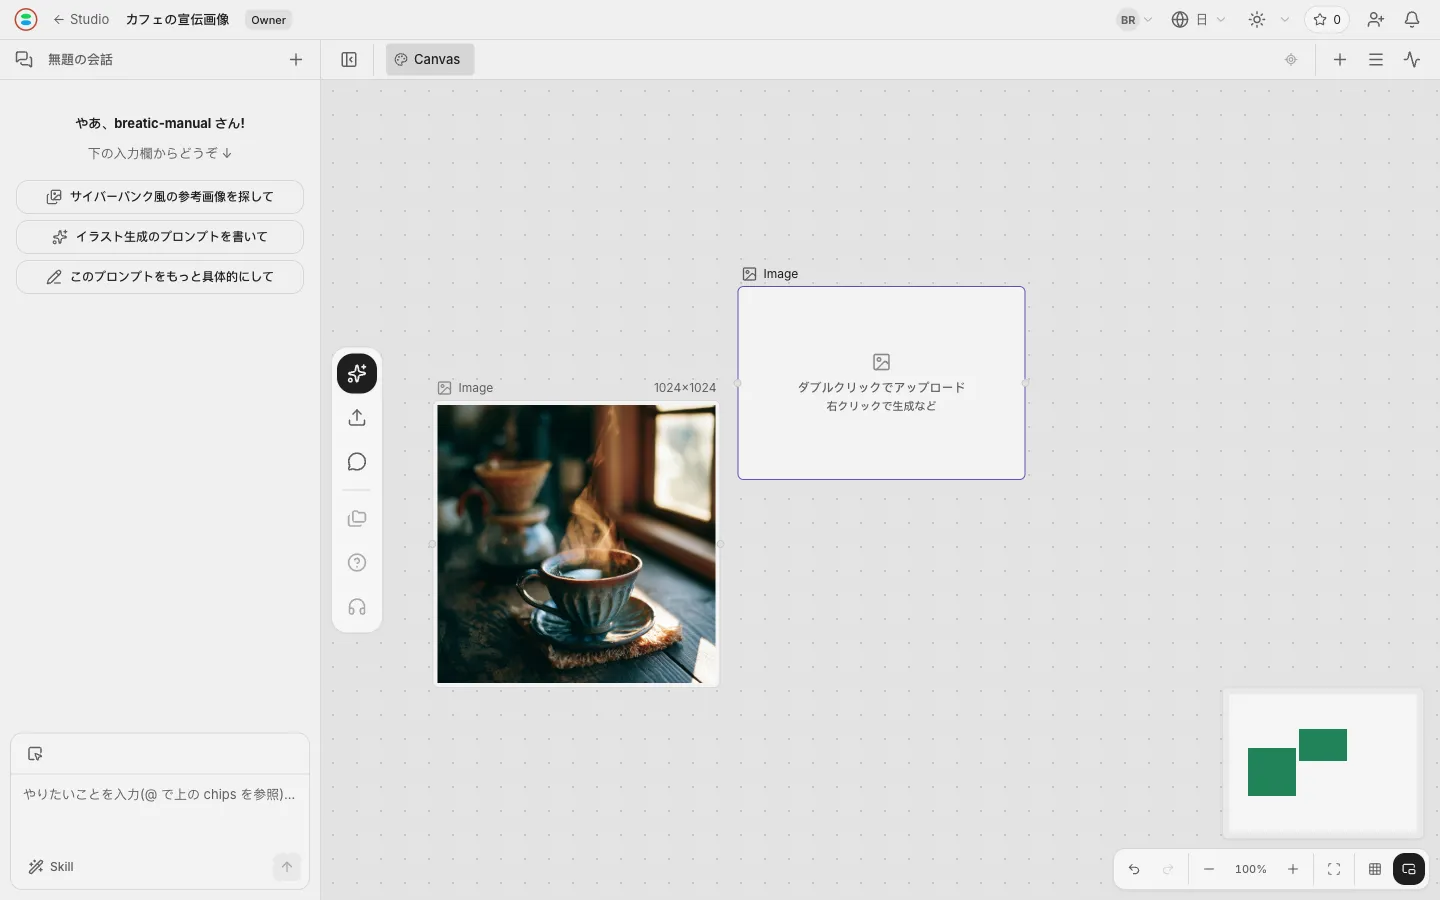Image resolution: width=1440 pixels, height=900 pixels.
Task: Choose suggestion サイバーパンク風の参考画像を探して
Action: (x=160, y=197)
